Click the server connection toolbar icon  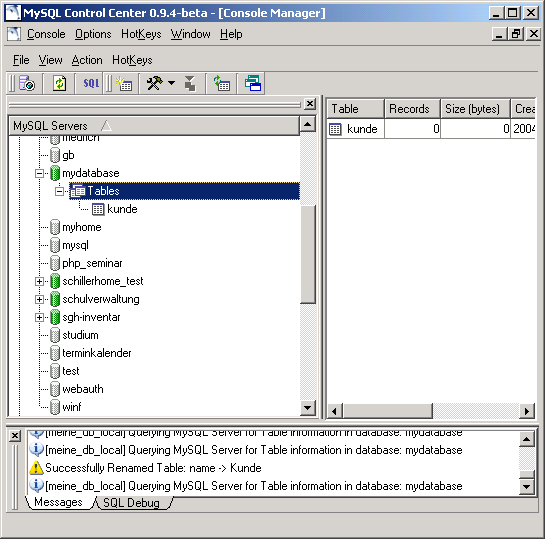(x=27, y=83)
